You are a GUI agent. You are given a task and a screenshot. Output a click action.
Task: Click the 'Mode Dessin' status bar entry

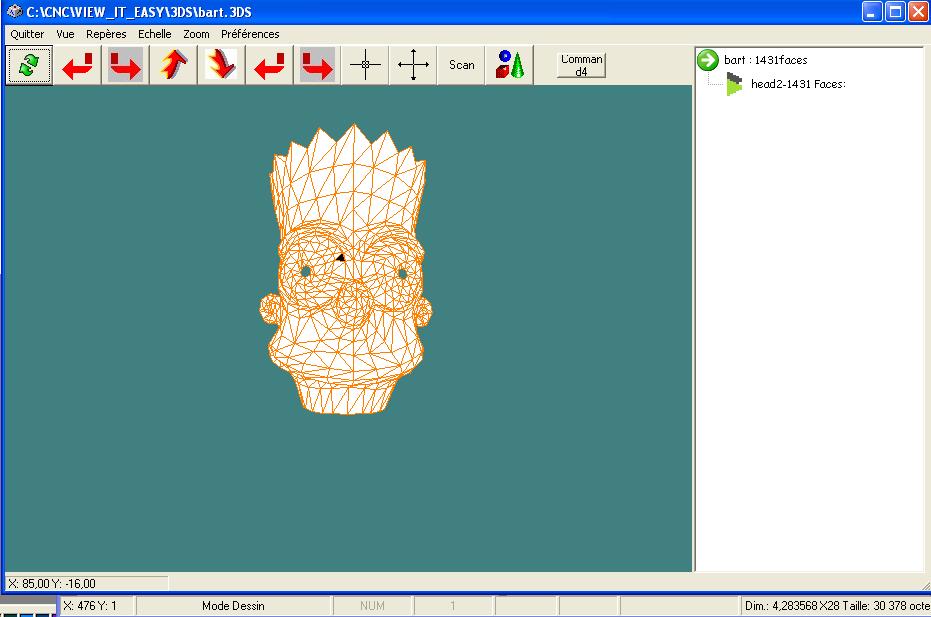[233, 606]
